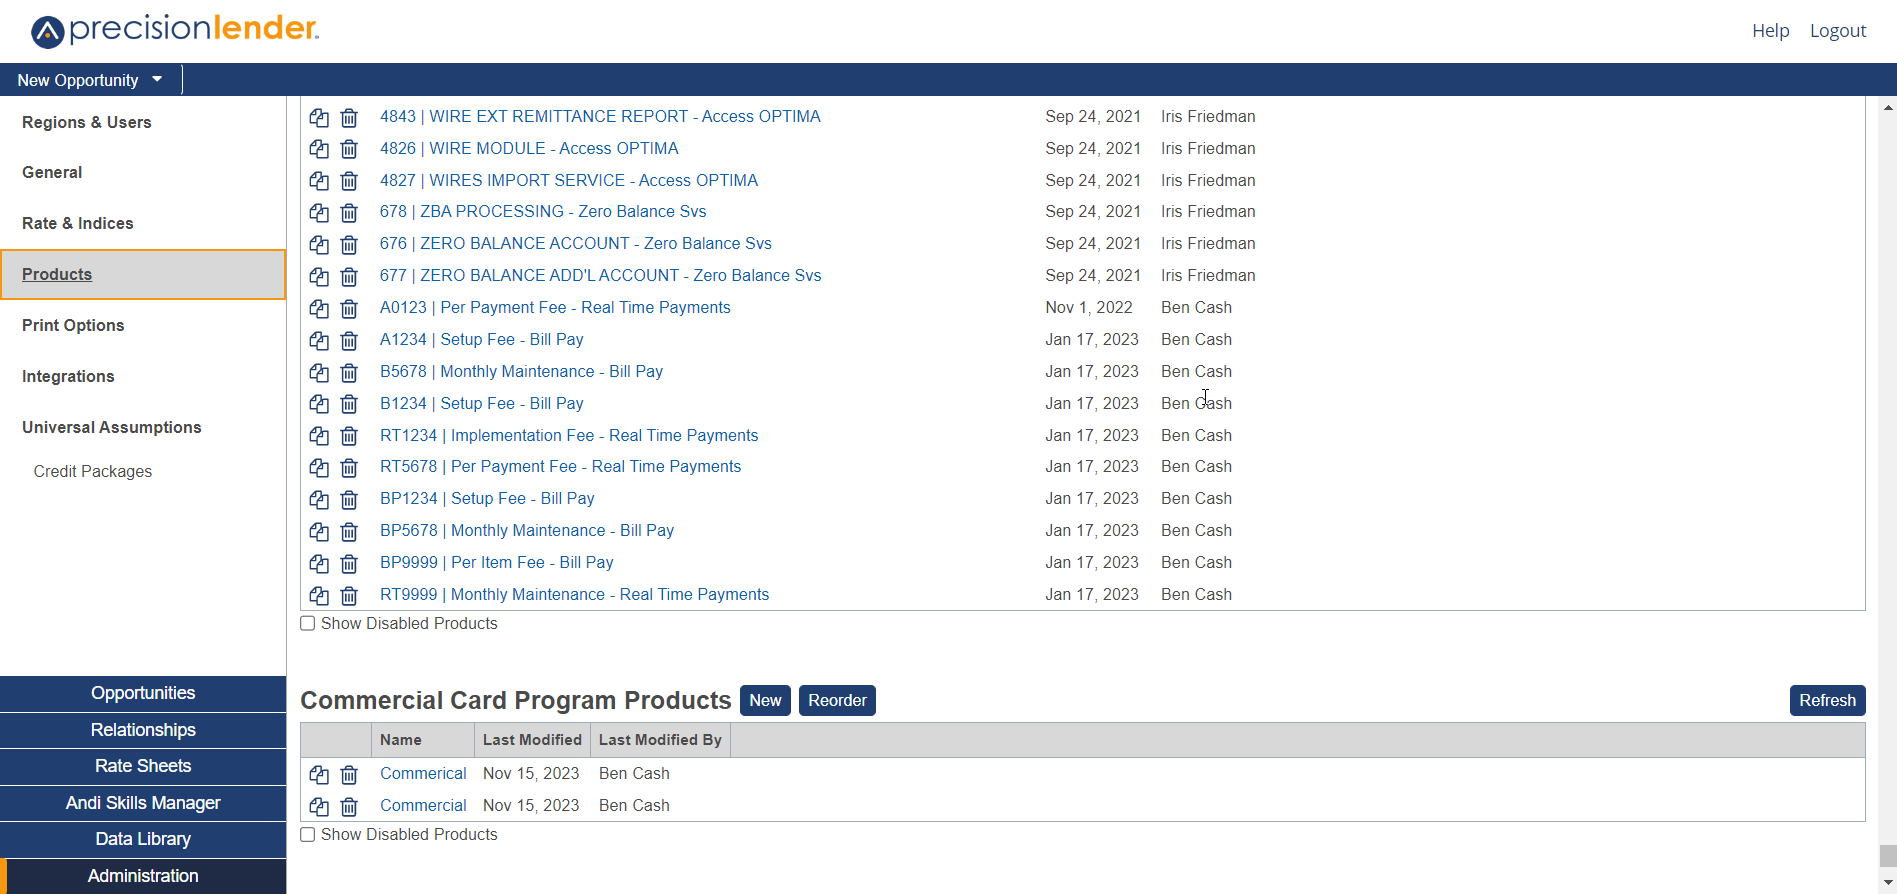Open the New Opportunity dropdown
Viewport: 1897px width, 894px height.
(x=90, y=80)
